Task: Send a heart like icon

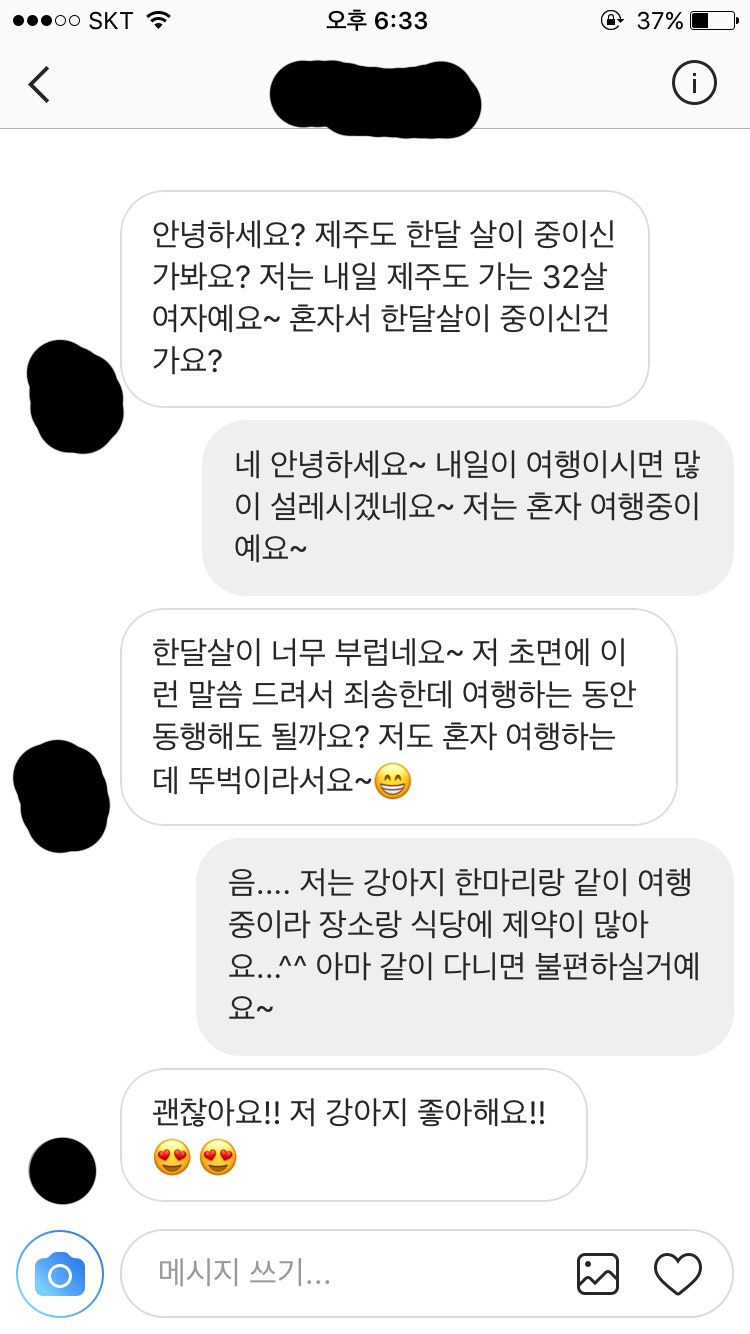Action: 678,1274
